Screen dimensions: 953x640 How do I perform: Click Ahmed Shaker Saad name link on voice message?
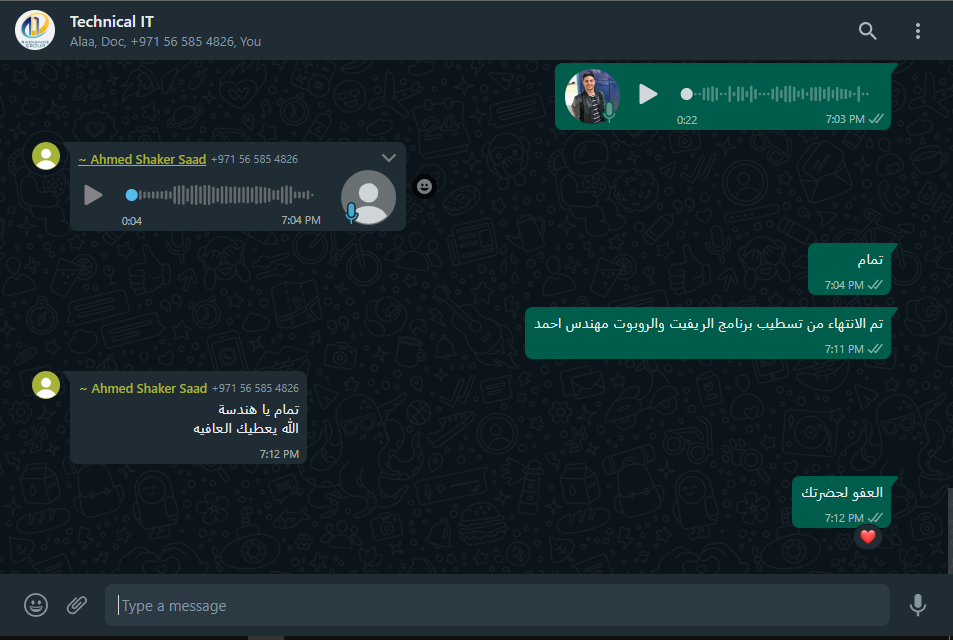coord(142,159)
